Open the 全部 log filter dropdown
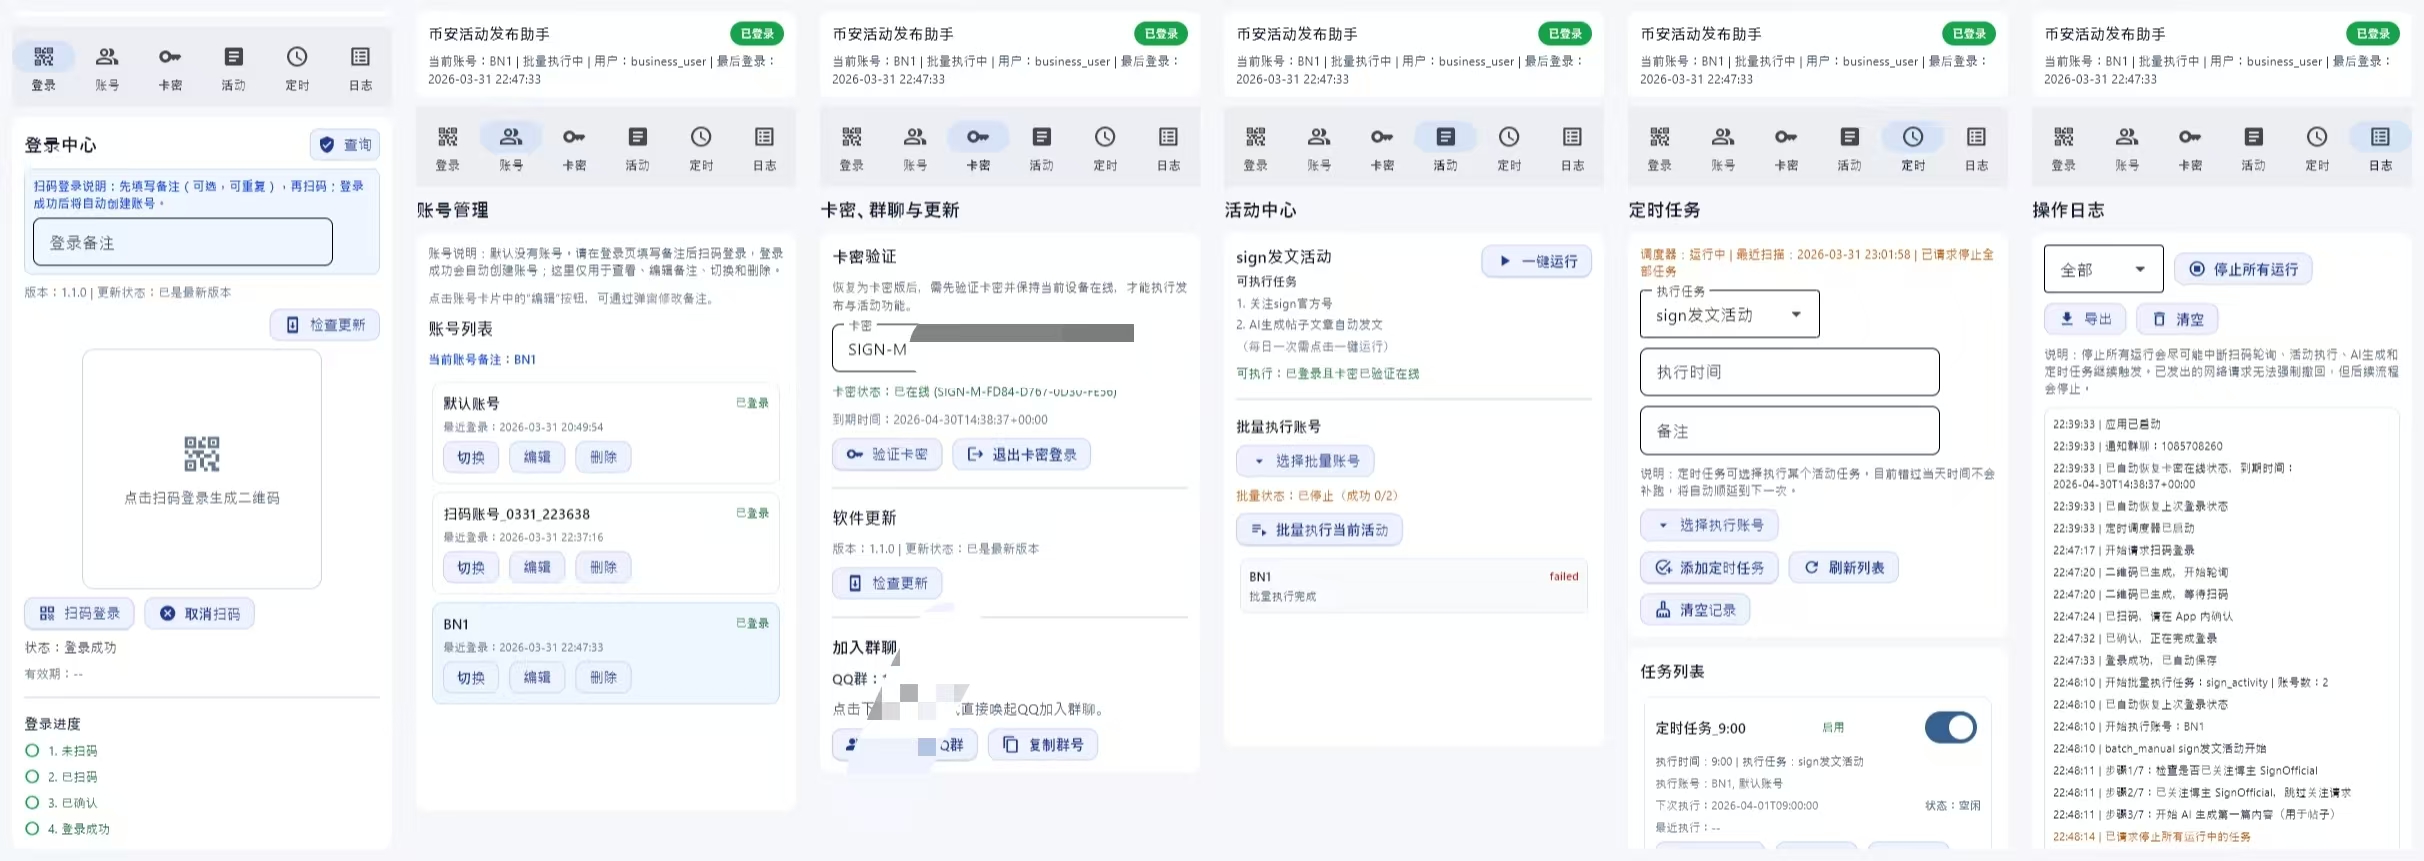Image resolution: width=2424 pixels, height=861 pixels. (2102, 269)
